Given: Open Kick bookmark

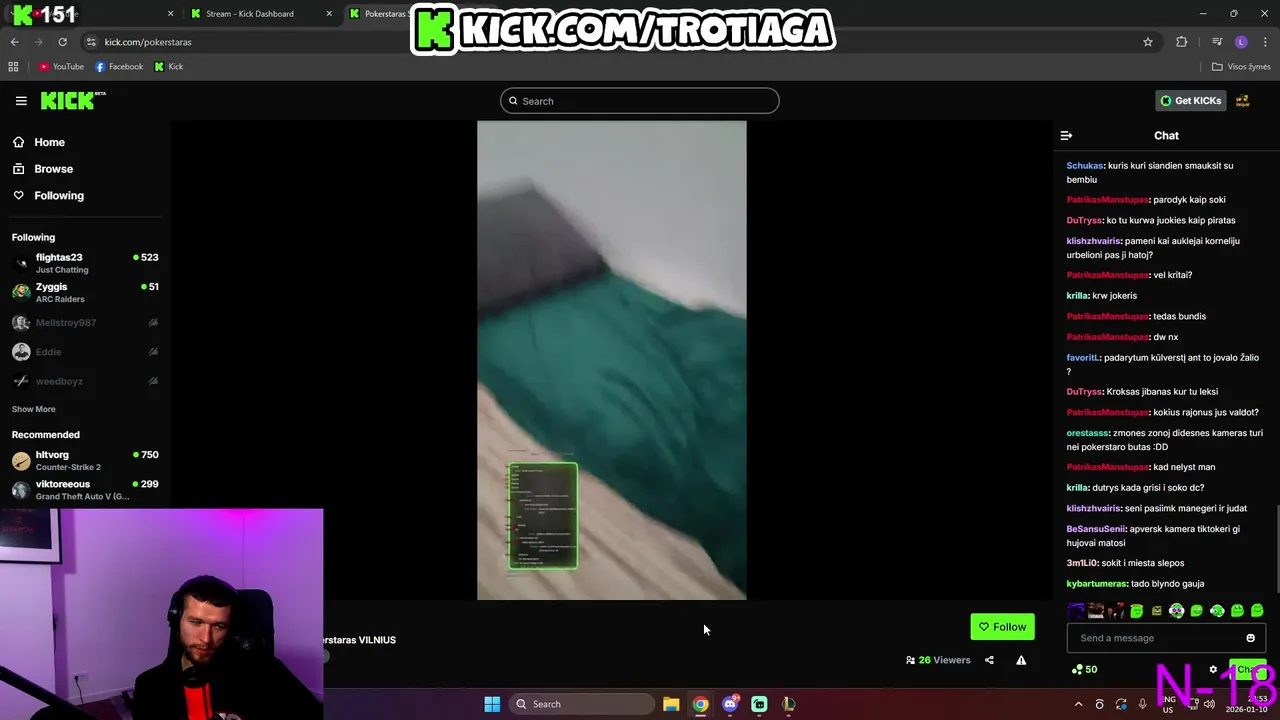Looking at the screenshot, I should point(169,67).
